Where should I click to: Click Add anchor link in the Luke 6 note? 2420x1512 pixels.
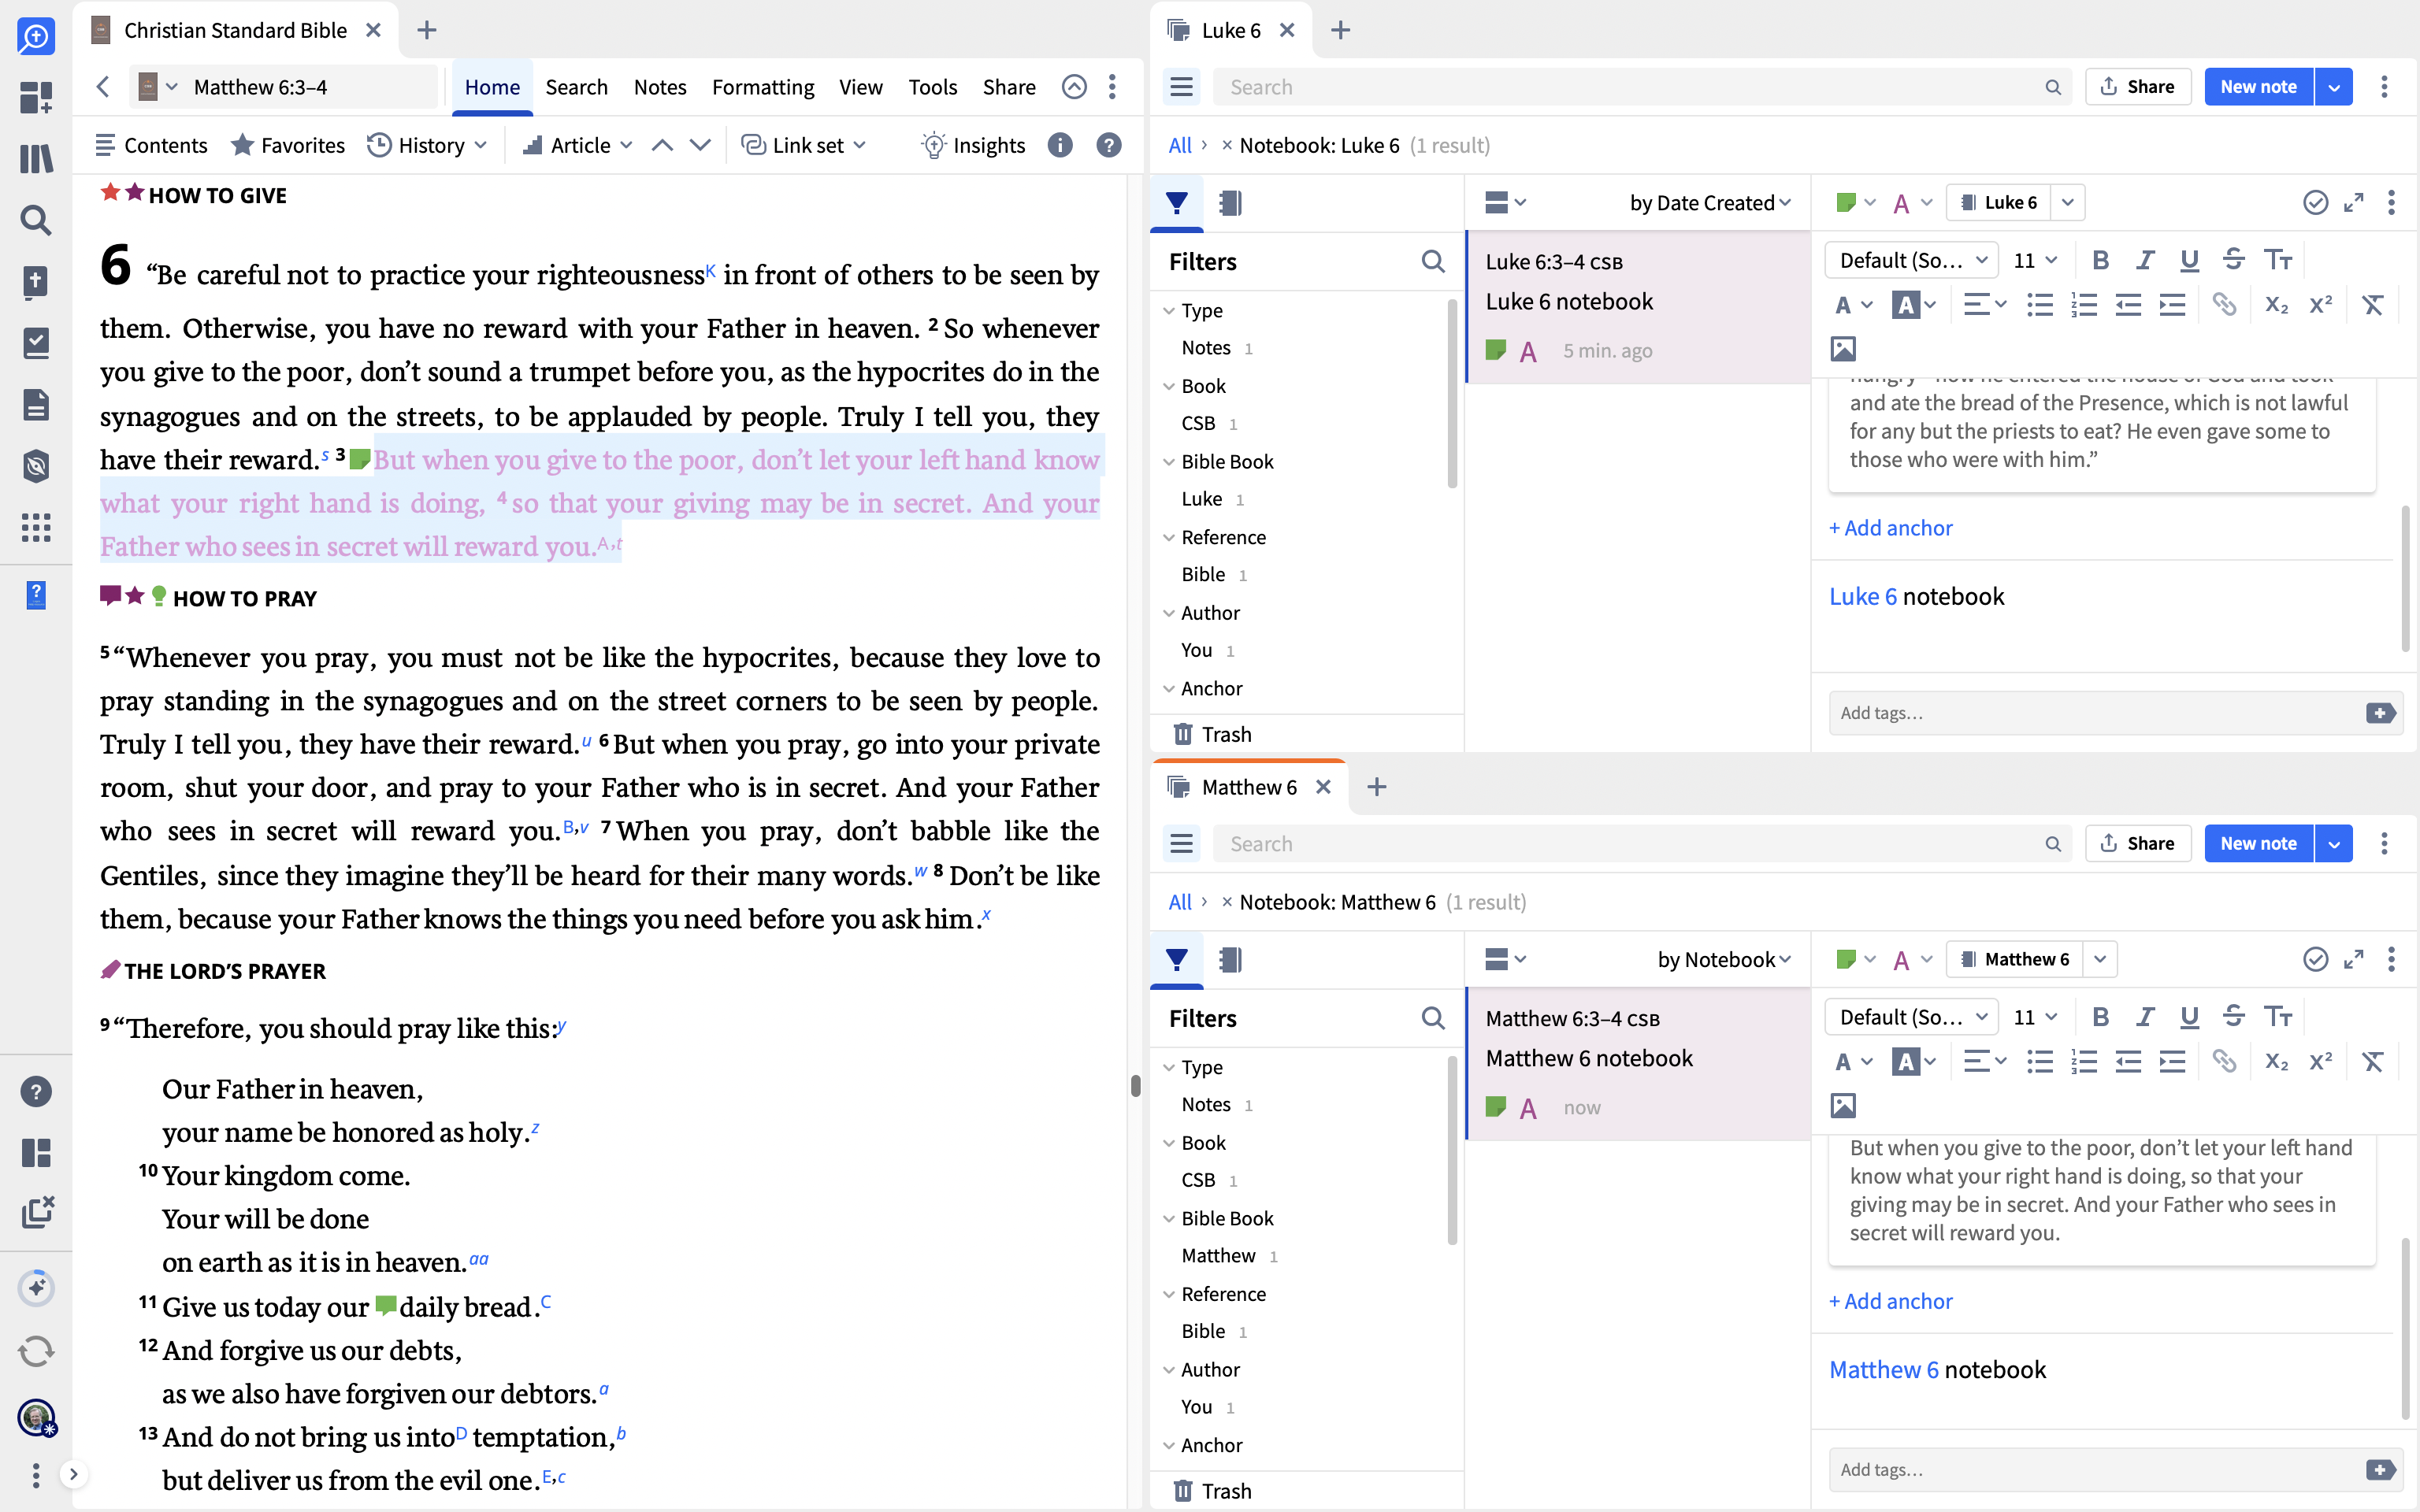(1890, 528)
